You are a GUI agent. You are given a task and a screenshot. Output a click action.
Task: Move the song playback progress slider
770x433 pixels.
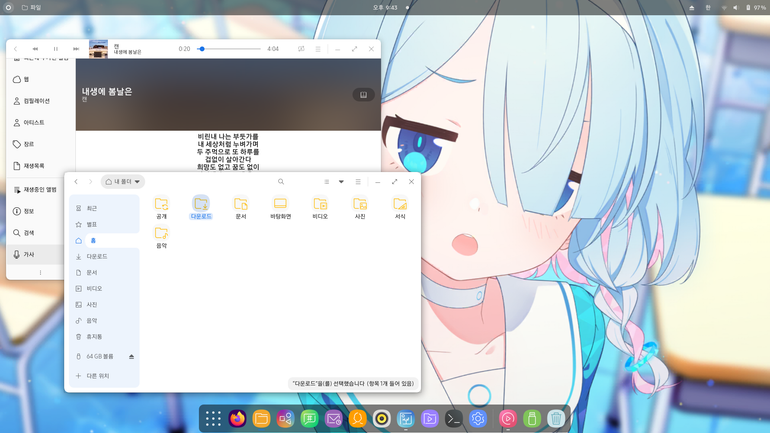[229, 49]
